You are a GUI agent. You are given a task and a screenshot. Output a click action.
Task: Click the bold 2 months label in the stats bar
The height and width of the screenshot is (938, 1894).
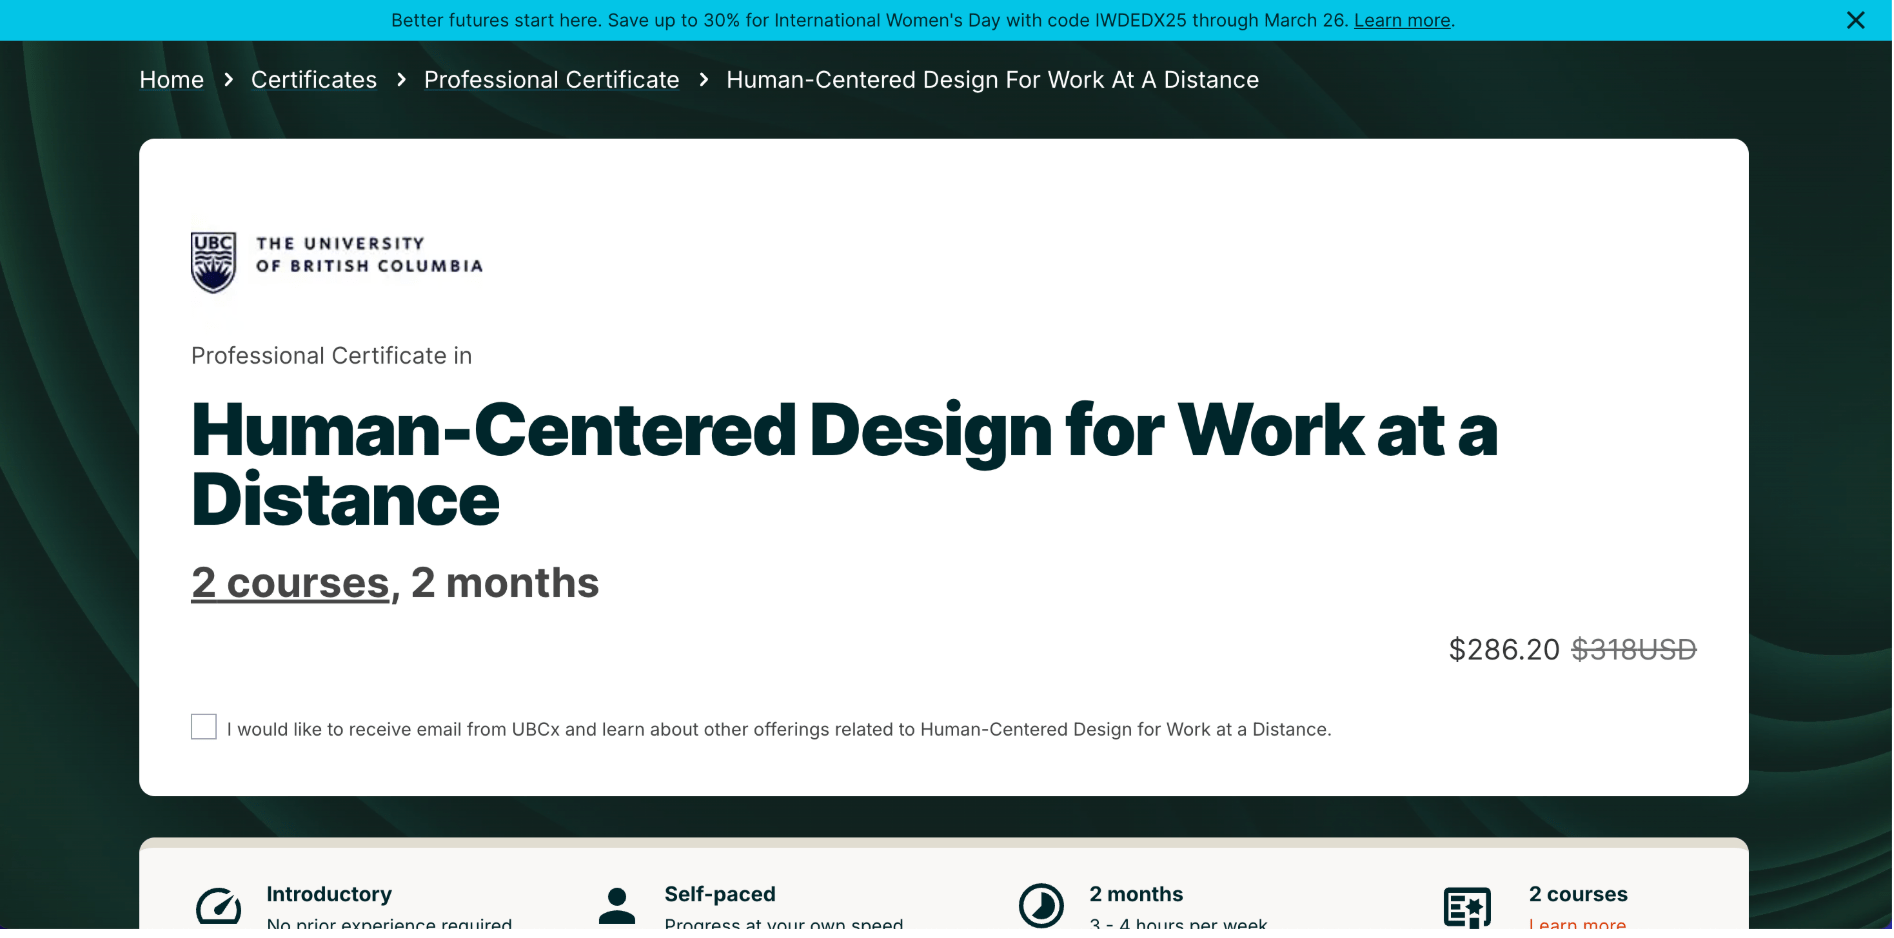click(x=1136, y=894)
